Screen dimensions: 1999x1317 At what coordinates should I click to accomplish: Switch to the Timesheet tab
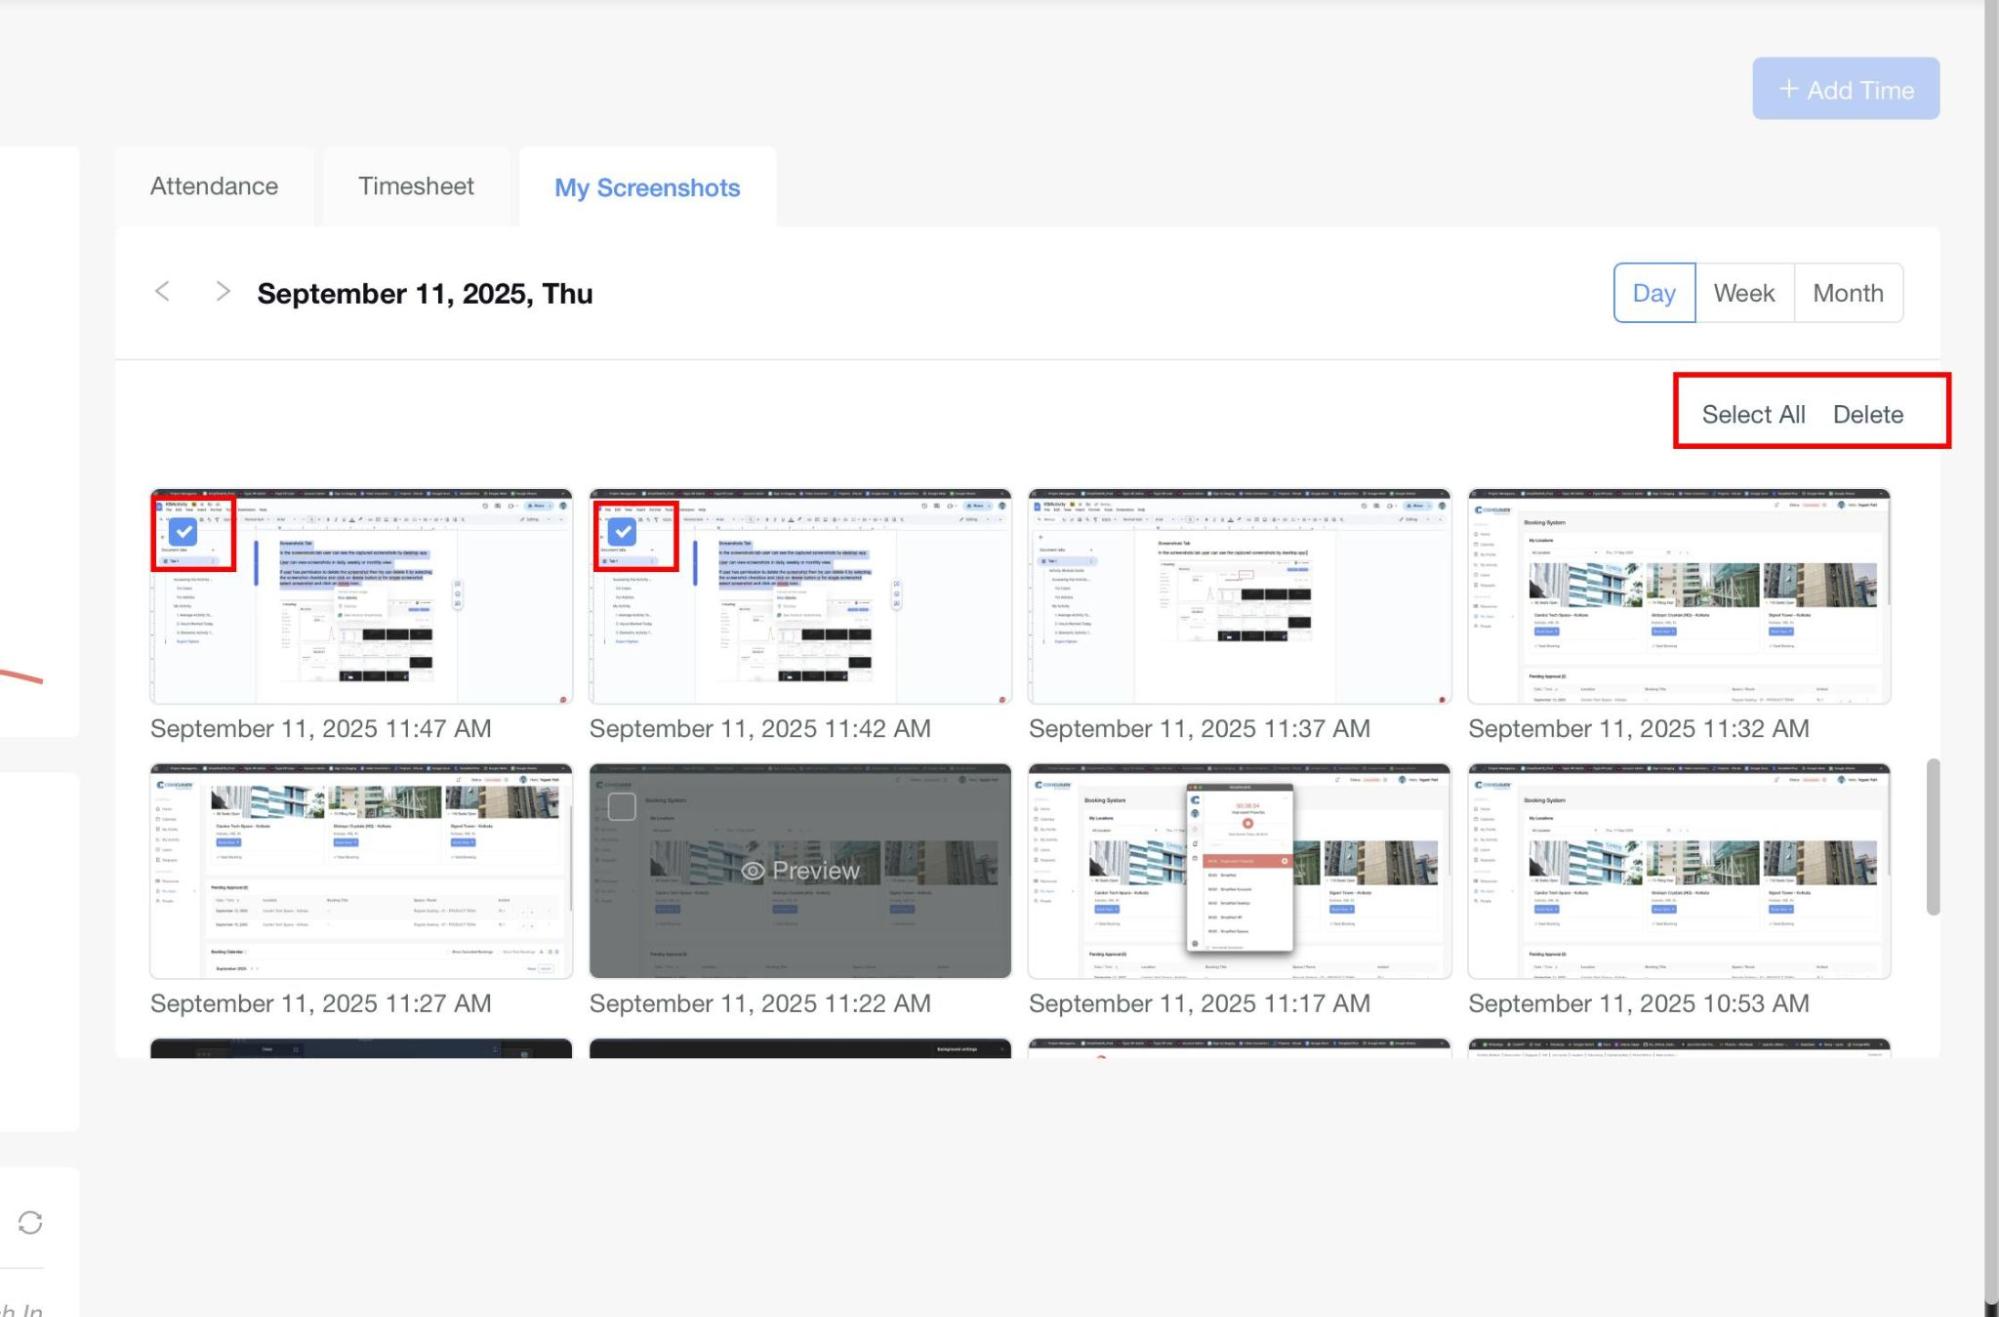pos(416,186)
